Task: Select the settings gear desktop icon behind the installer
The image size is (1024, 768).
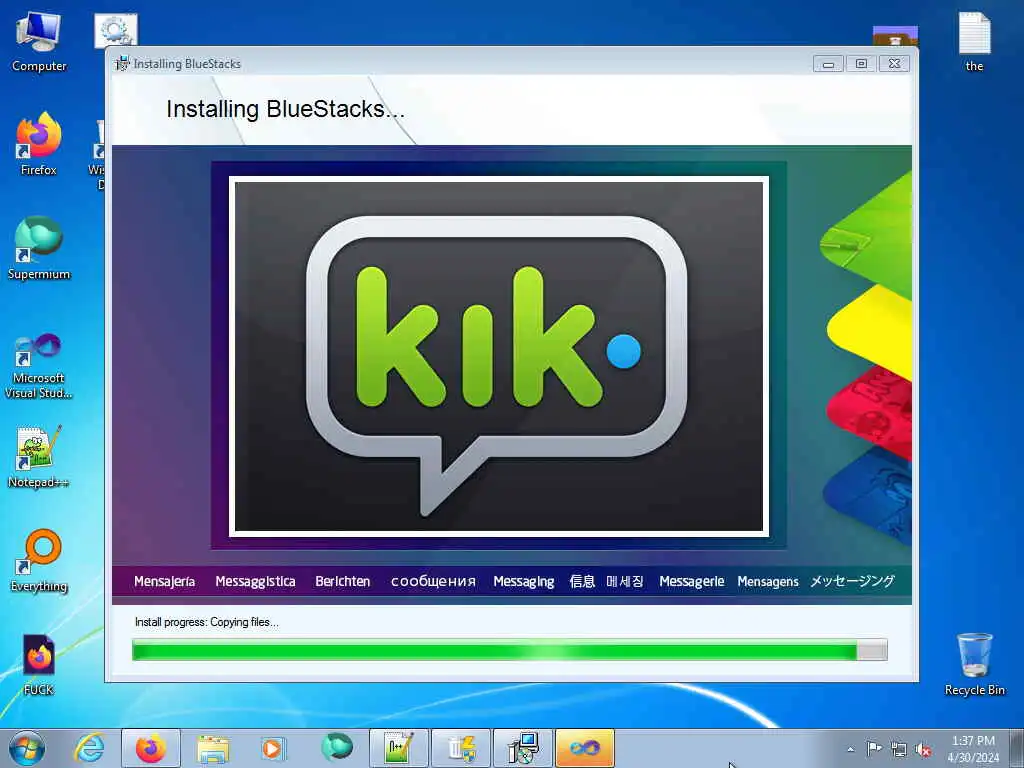Action: tap(116, 29)
